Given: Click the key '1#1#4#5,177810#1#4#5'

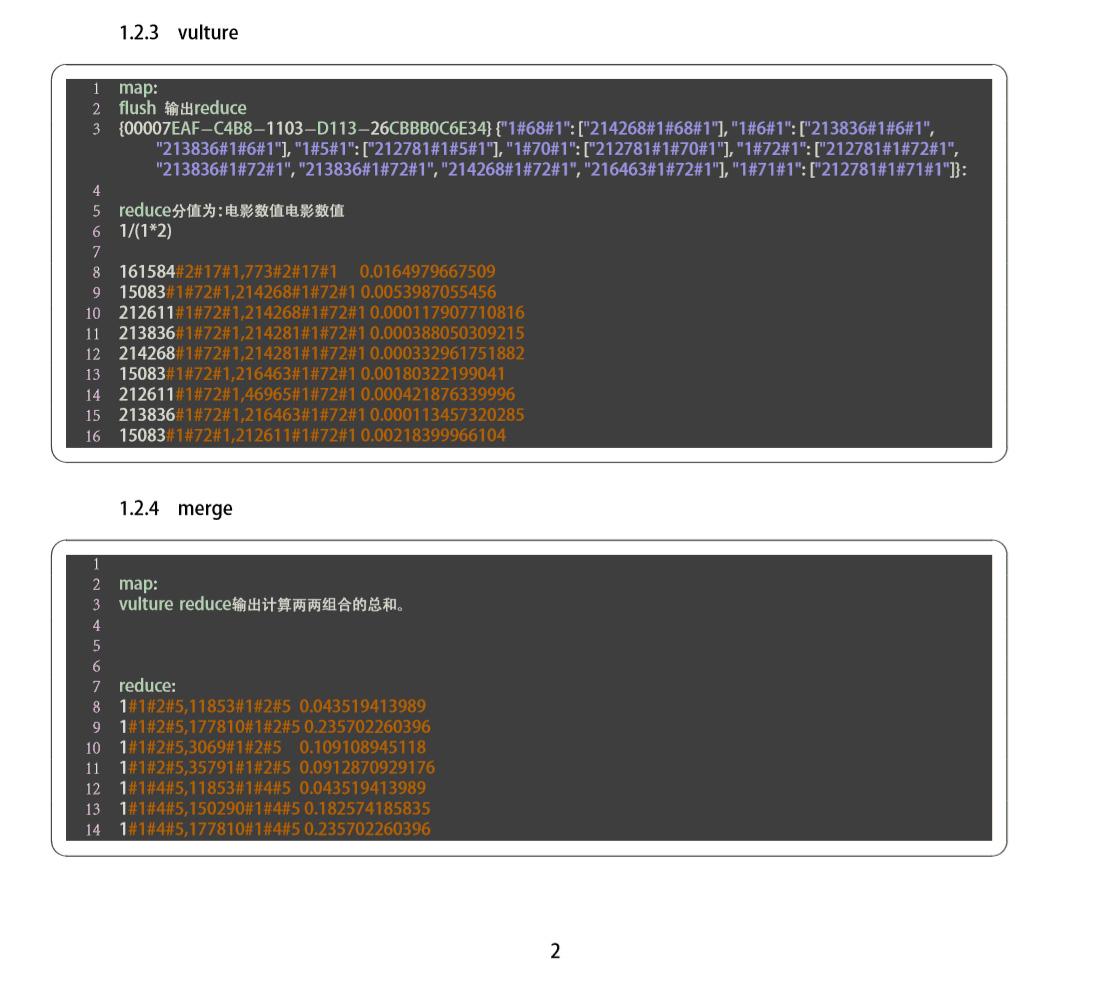Looking at the screenshot, I should pyautogui.click(x=209, y=829).
